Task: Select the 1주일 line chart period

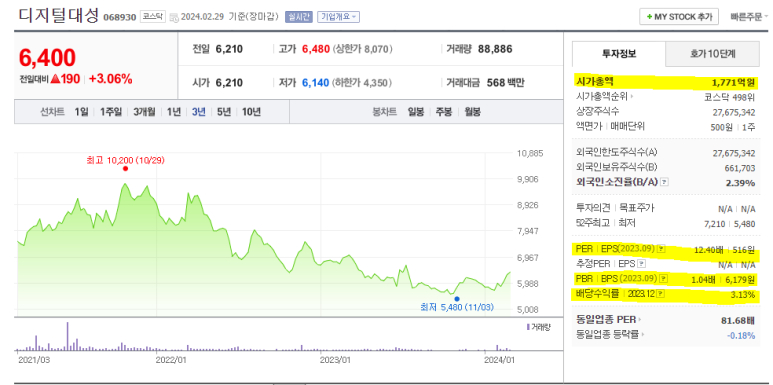Action: (x=110, y=112)
